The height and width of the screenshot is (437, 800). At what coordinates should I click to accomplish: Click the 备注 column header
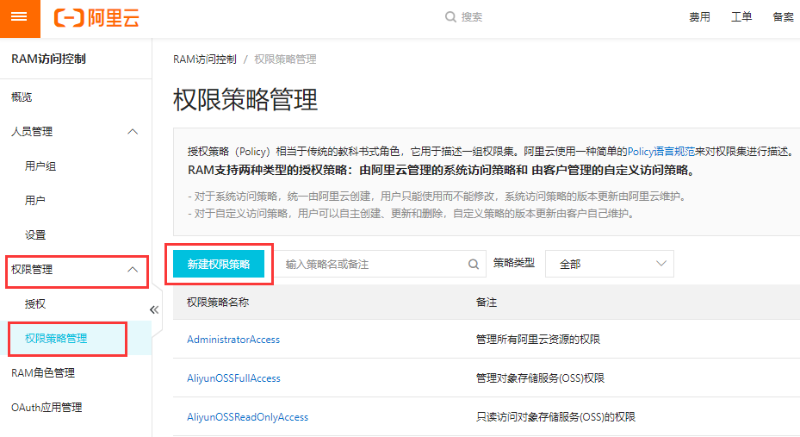[x=486, y=302]
